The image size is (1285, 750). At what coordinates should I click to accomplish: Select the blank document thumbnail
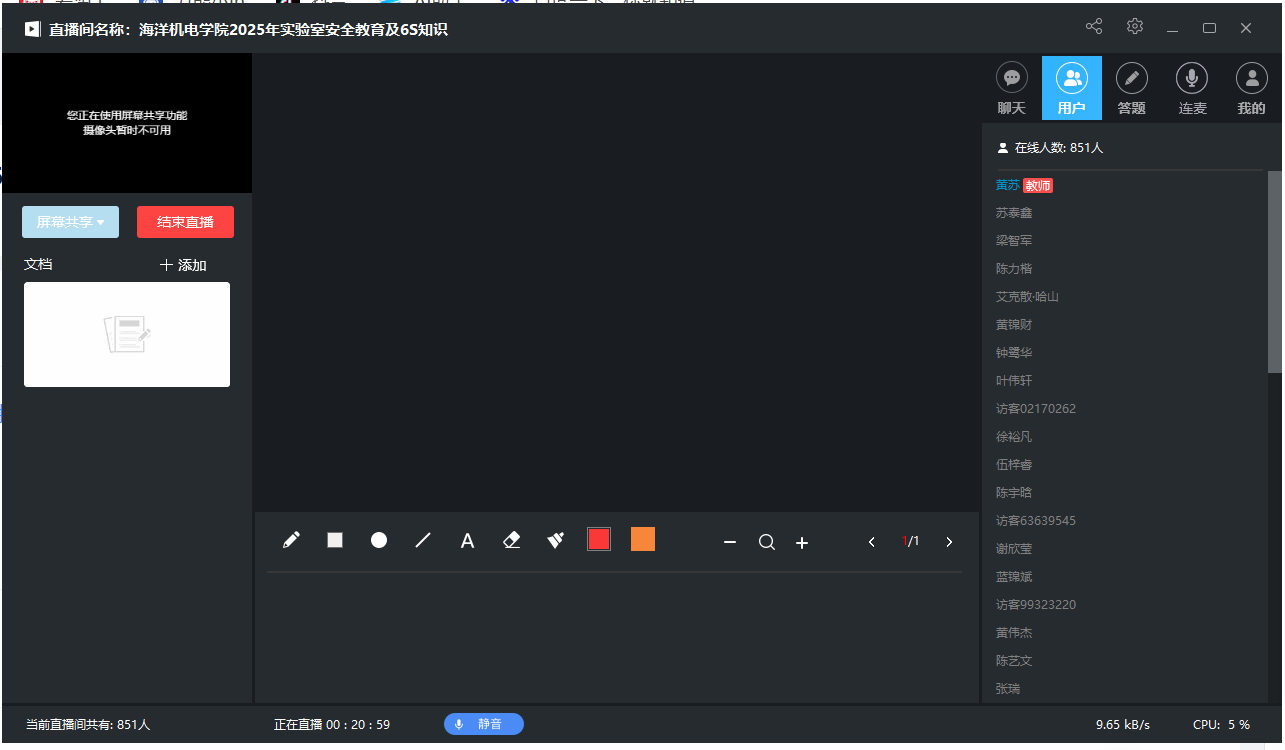click(x=127, y=334)
